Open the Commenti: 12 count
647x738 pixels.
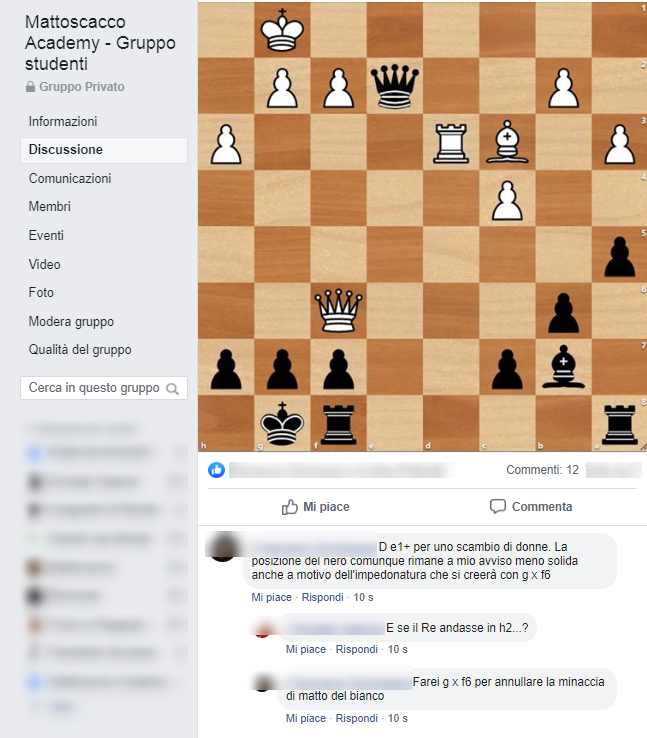542,470
